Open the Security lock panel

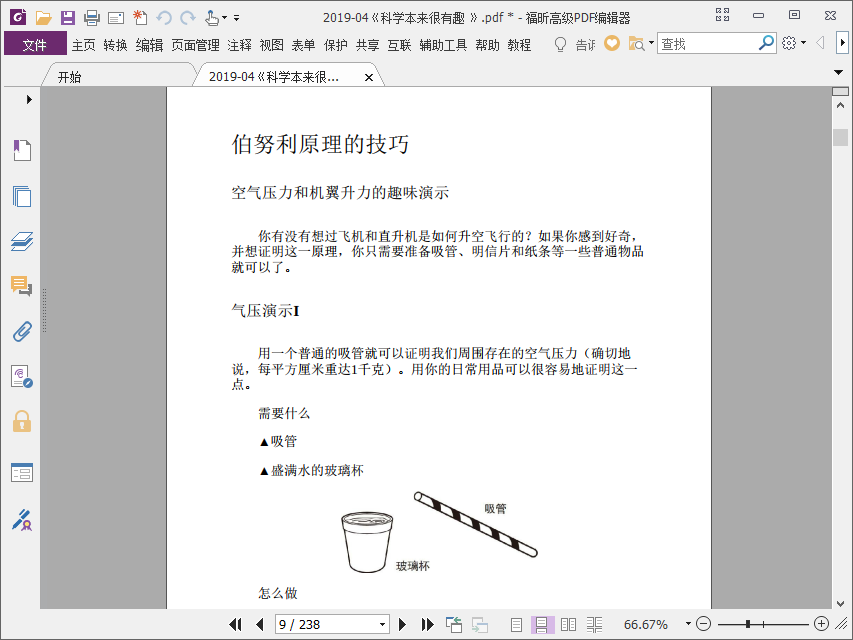[22, 422]
